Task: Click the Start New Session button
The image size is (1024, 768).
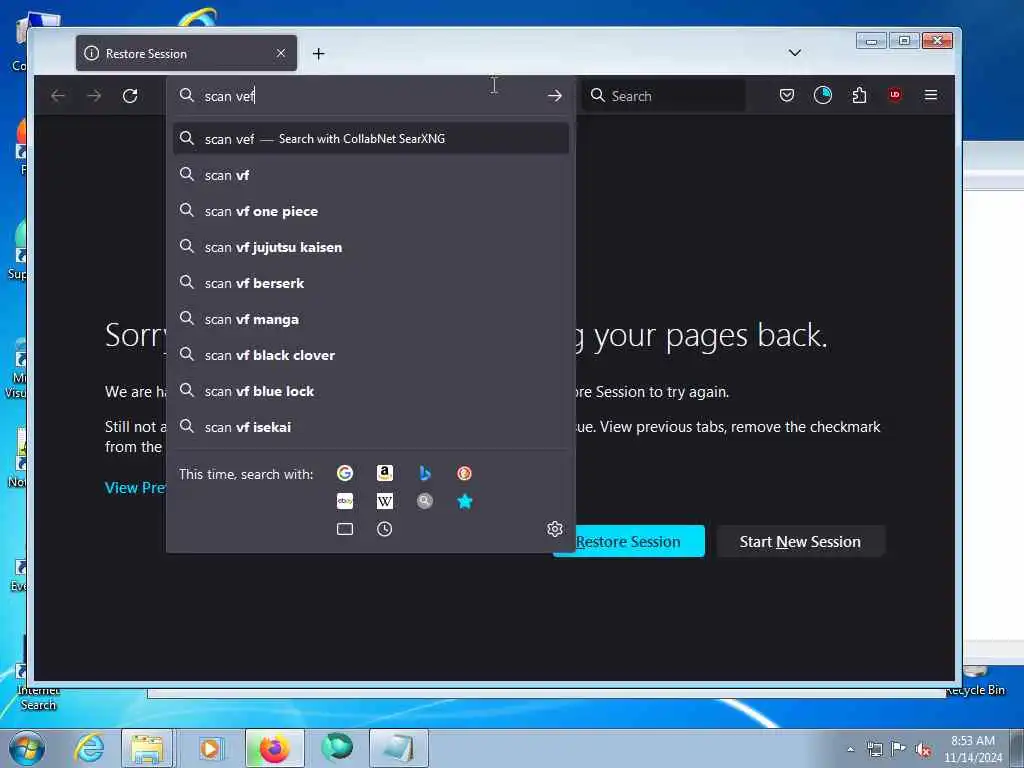Action: 800,541
